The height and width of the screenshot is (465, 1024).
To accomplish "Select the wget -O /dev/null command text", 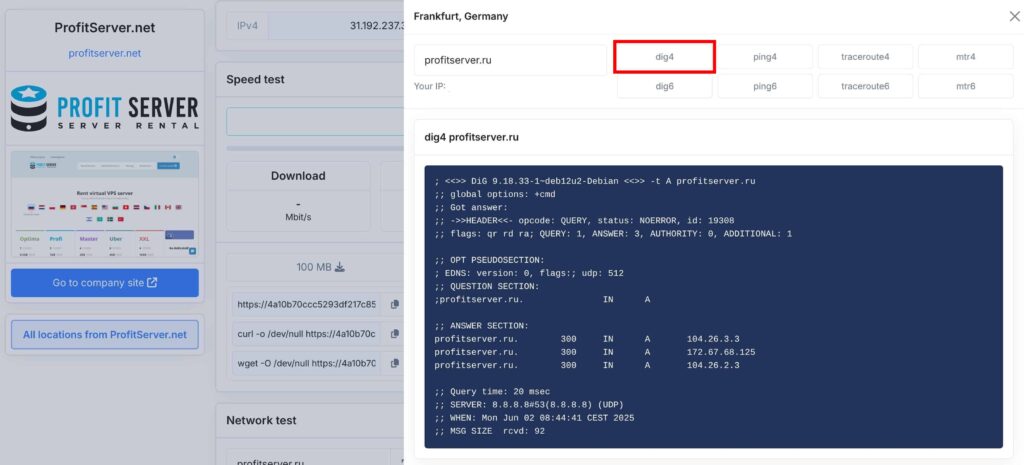I will (306, 363).
